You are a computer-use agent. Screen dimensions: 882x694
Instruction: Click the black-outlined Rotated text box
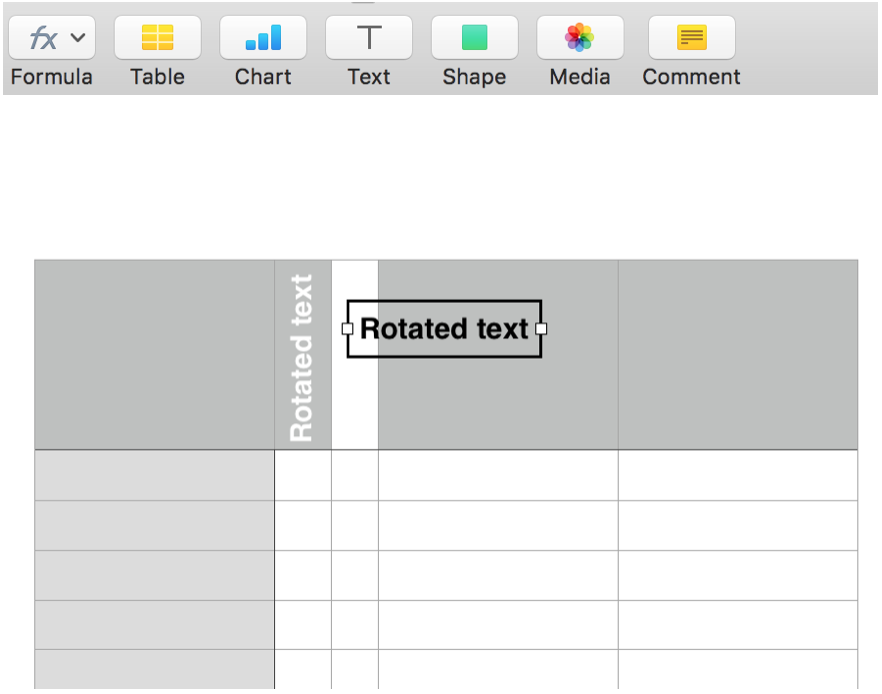pos(444,329)
